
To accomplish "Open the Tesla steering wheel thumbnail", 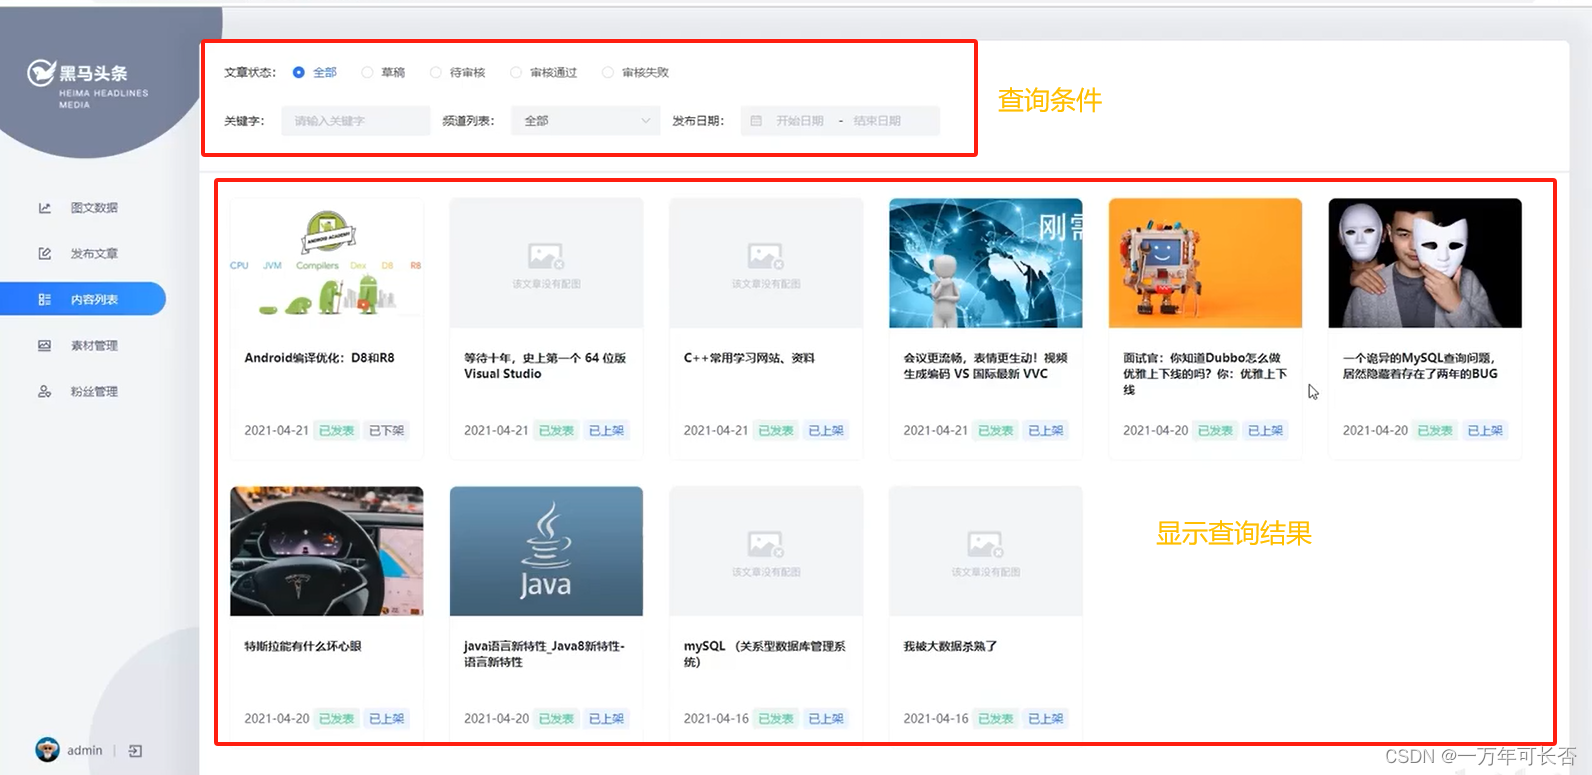I will point(327,551).
